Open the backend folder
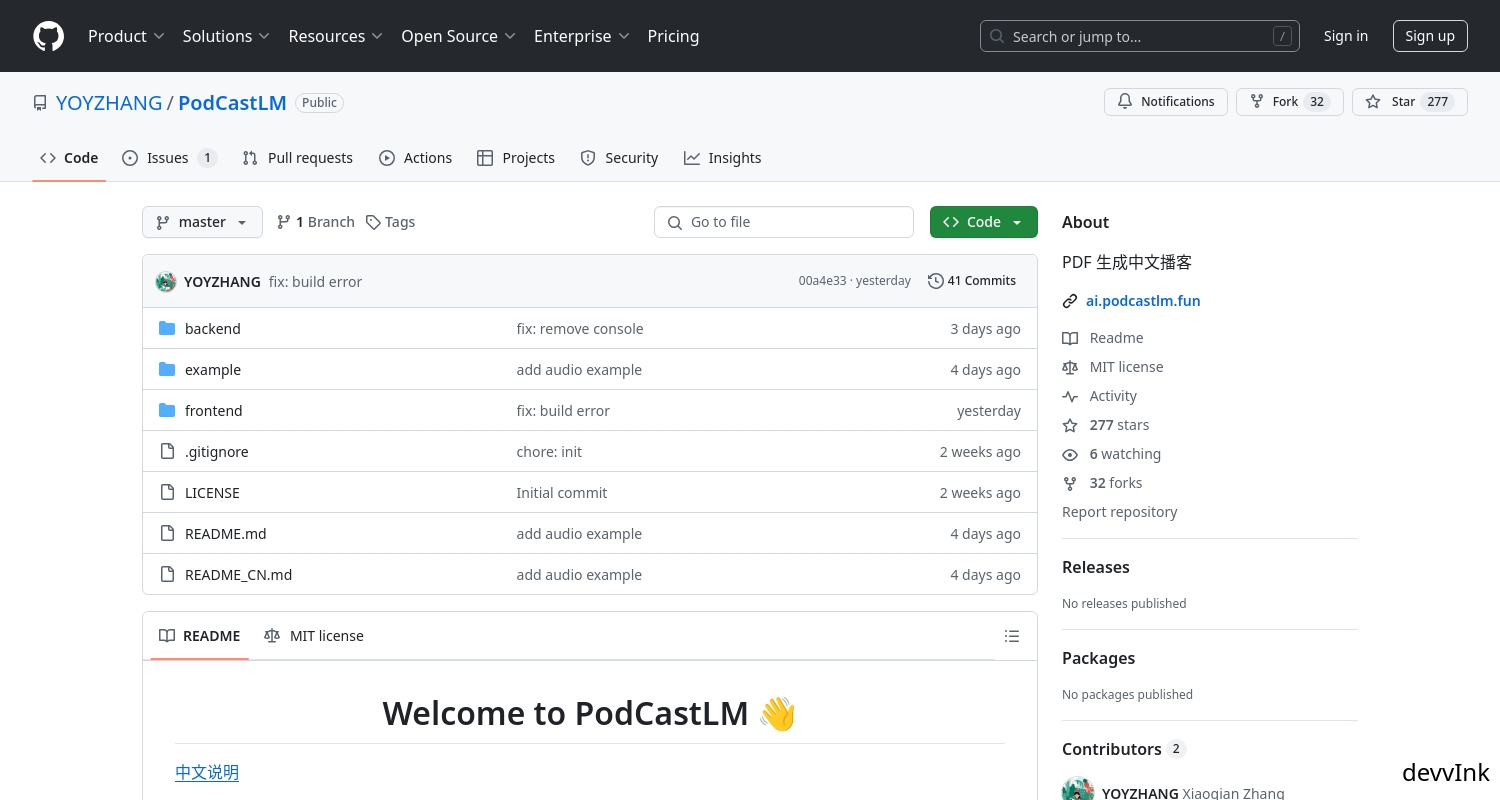1500x800 pixels. click(x=213, y=329)
